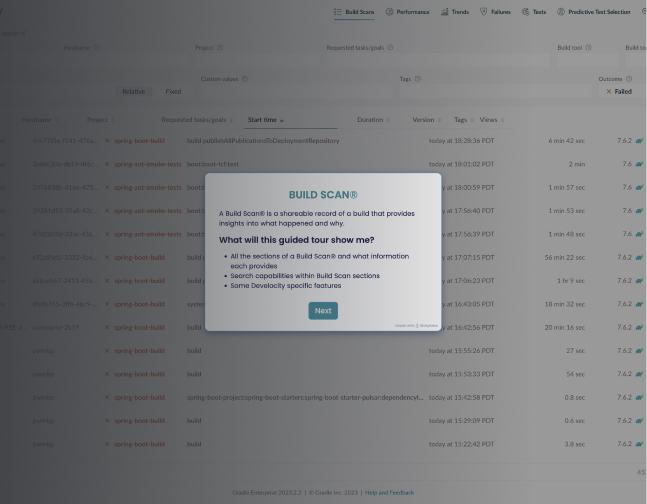
Task: Click the failed X icon in the 18:28:36 row
Action: [107, 141]
